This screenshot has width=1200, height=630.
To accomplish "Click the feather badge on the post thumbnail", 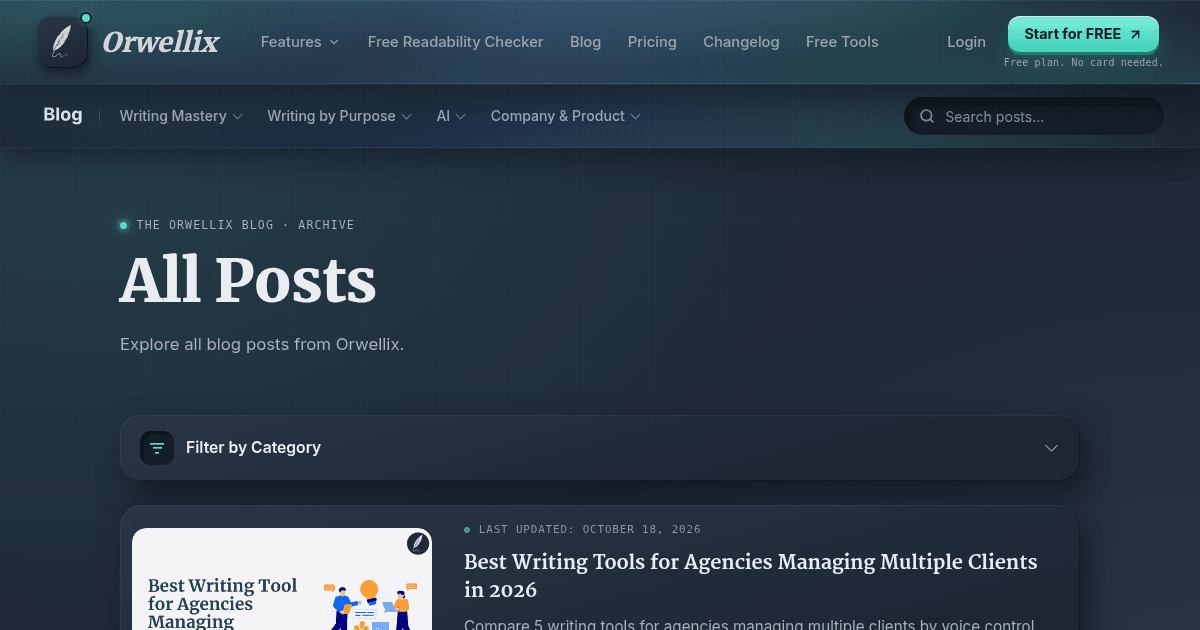I will (418, 543).
